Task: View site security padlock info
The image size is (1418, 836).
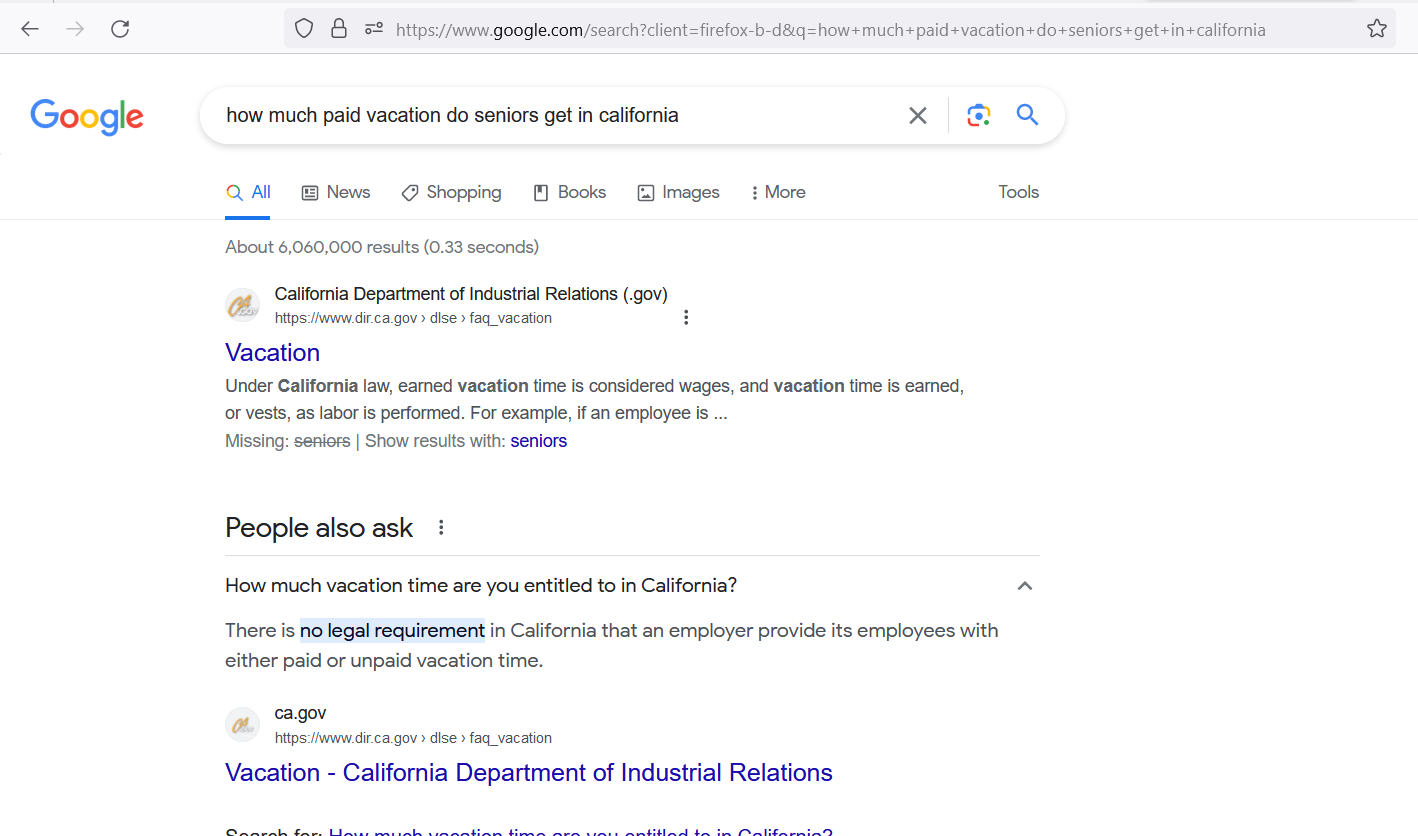Action: (339, 29)
